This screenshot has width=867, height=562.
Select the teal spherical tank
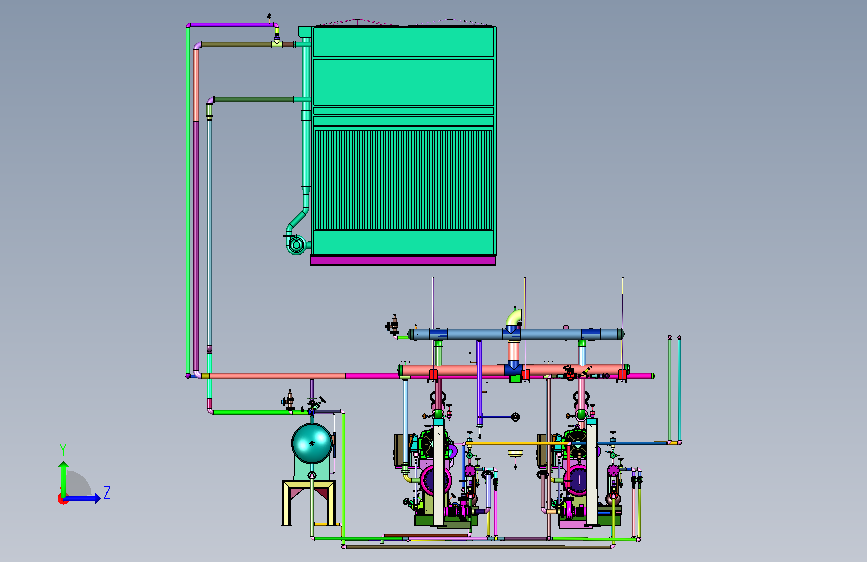click(312, 443)
